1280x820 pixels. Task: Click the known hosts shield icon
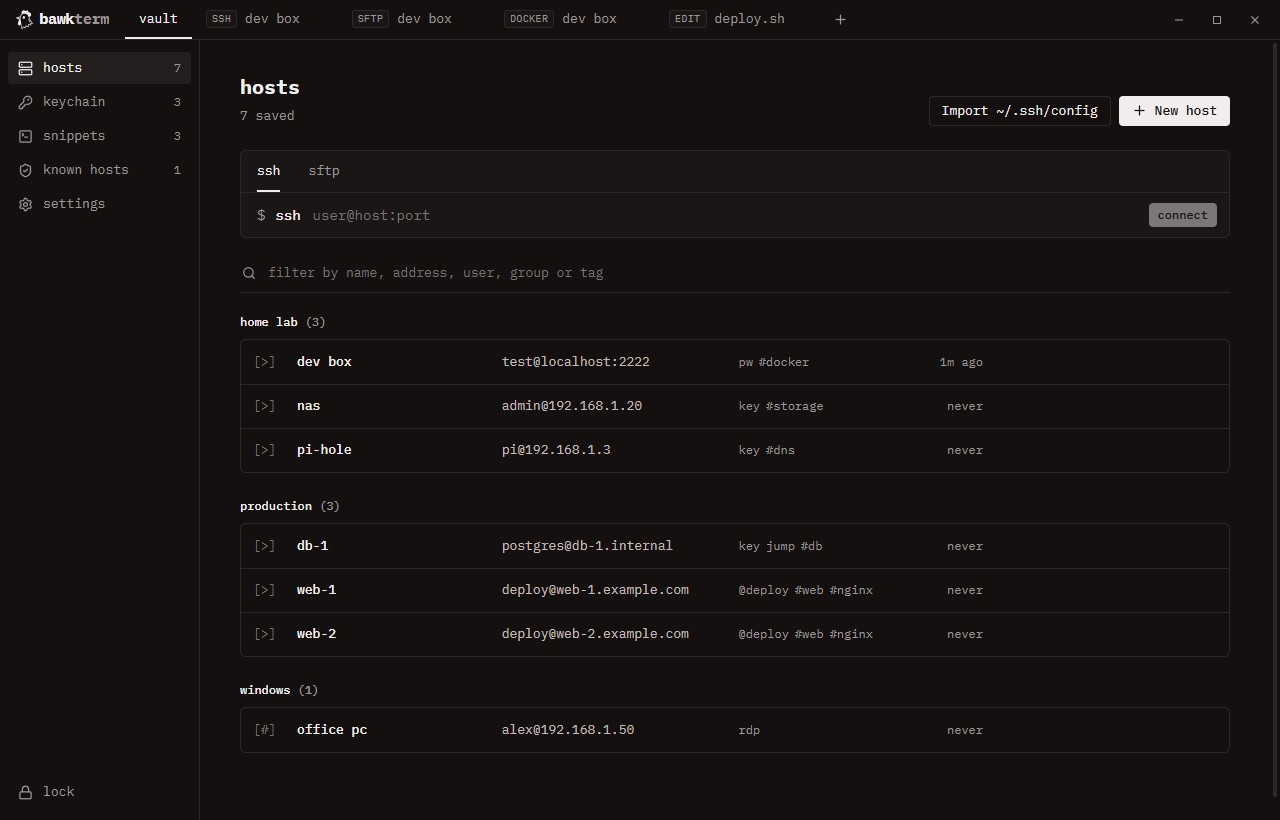[x=25, y=170]
